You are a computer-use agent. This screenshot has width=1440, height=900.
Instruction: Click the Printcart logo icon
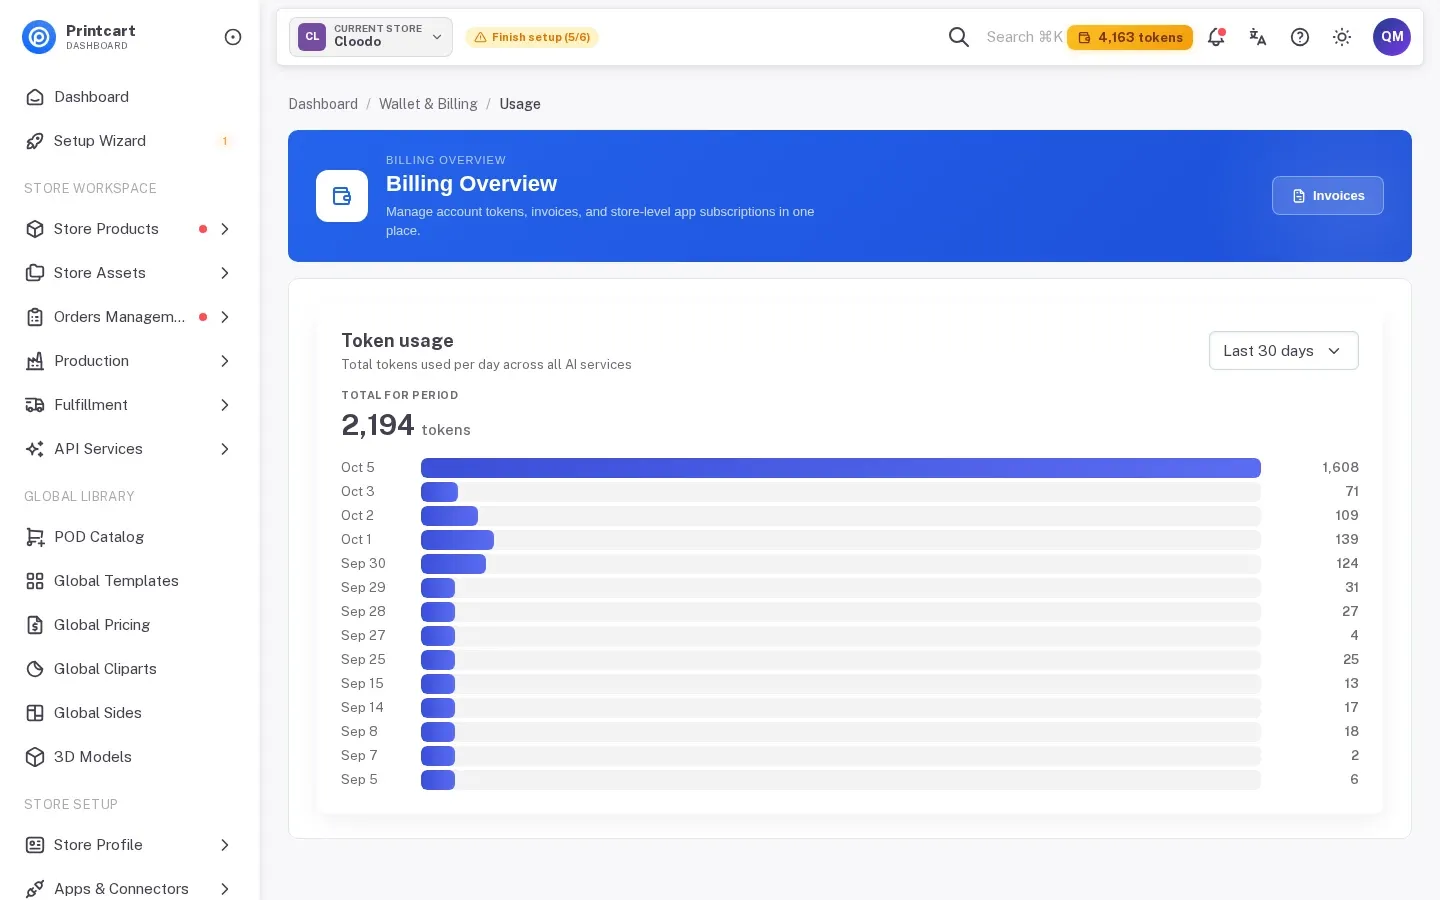pyautogui.click(x=39, y=37)
